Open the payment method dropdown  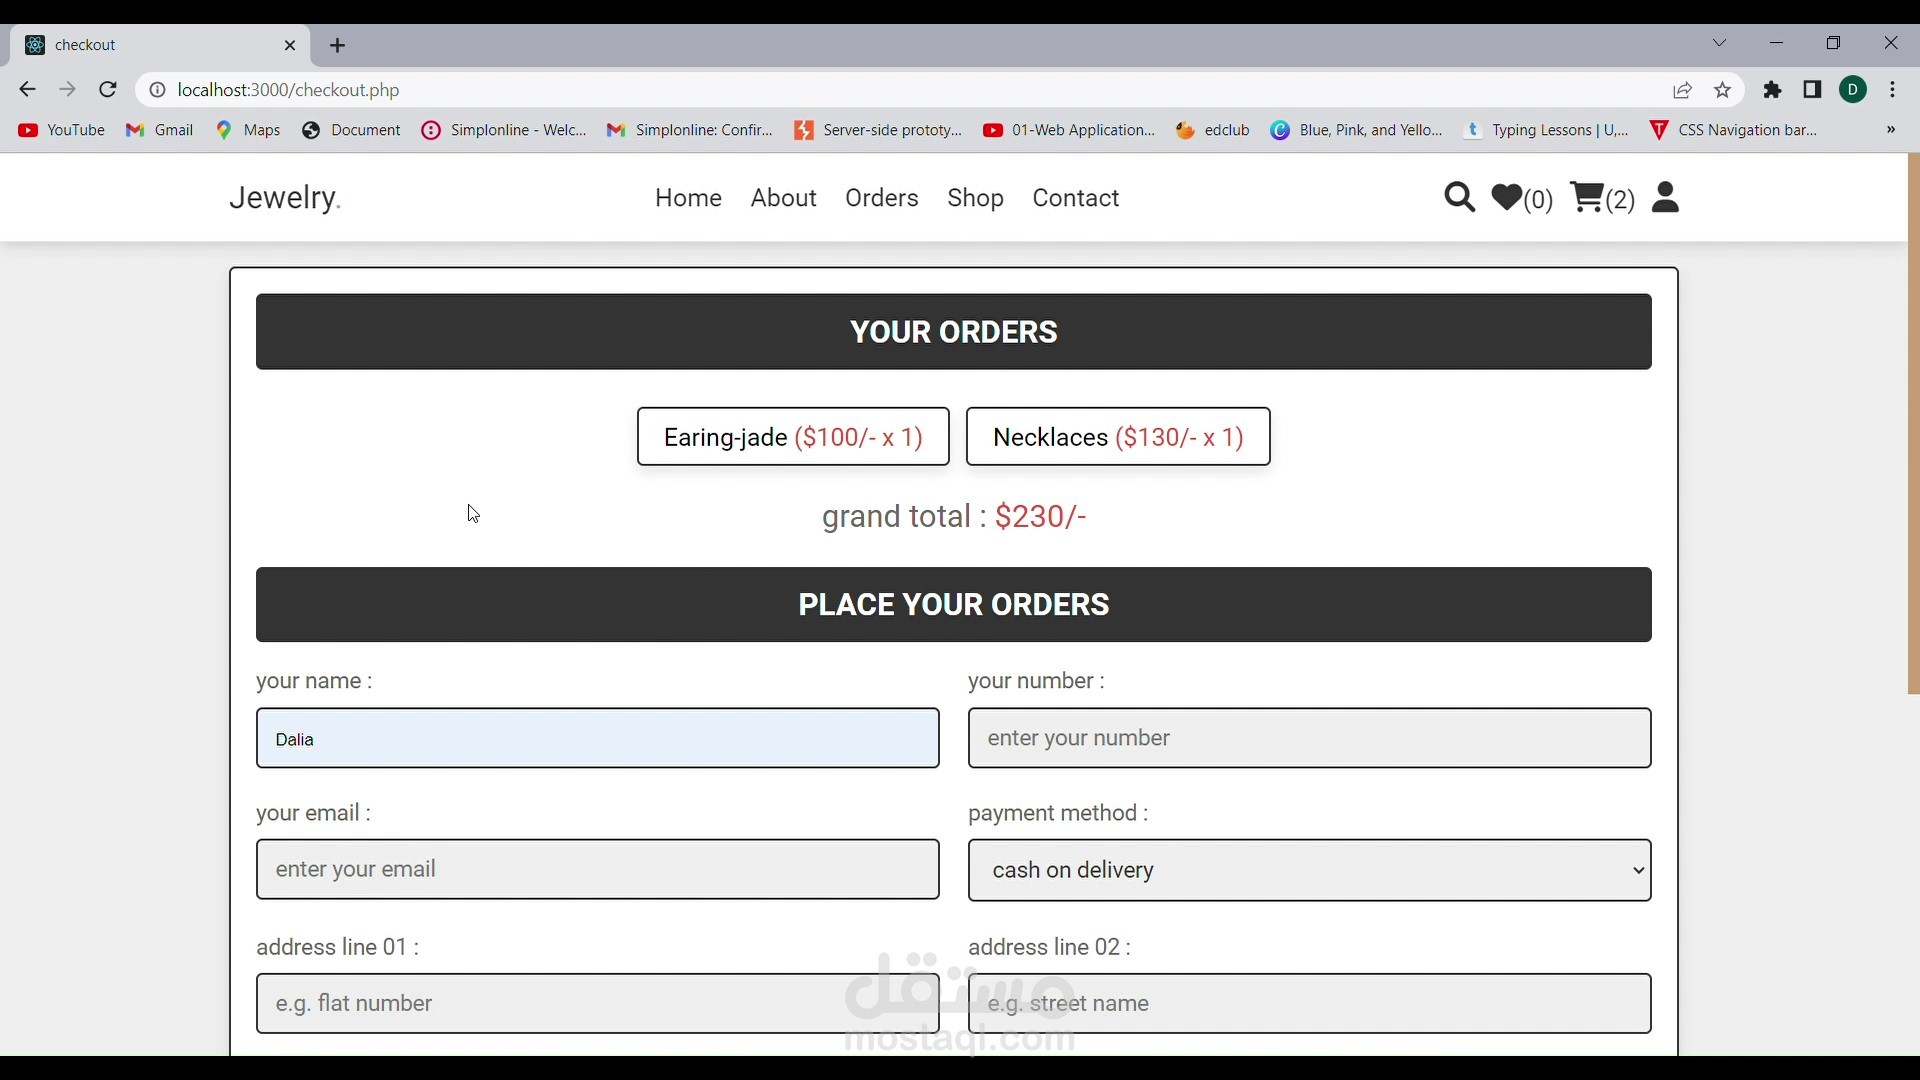click(1309, 870)
